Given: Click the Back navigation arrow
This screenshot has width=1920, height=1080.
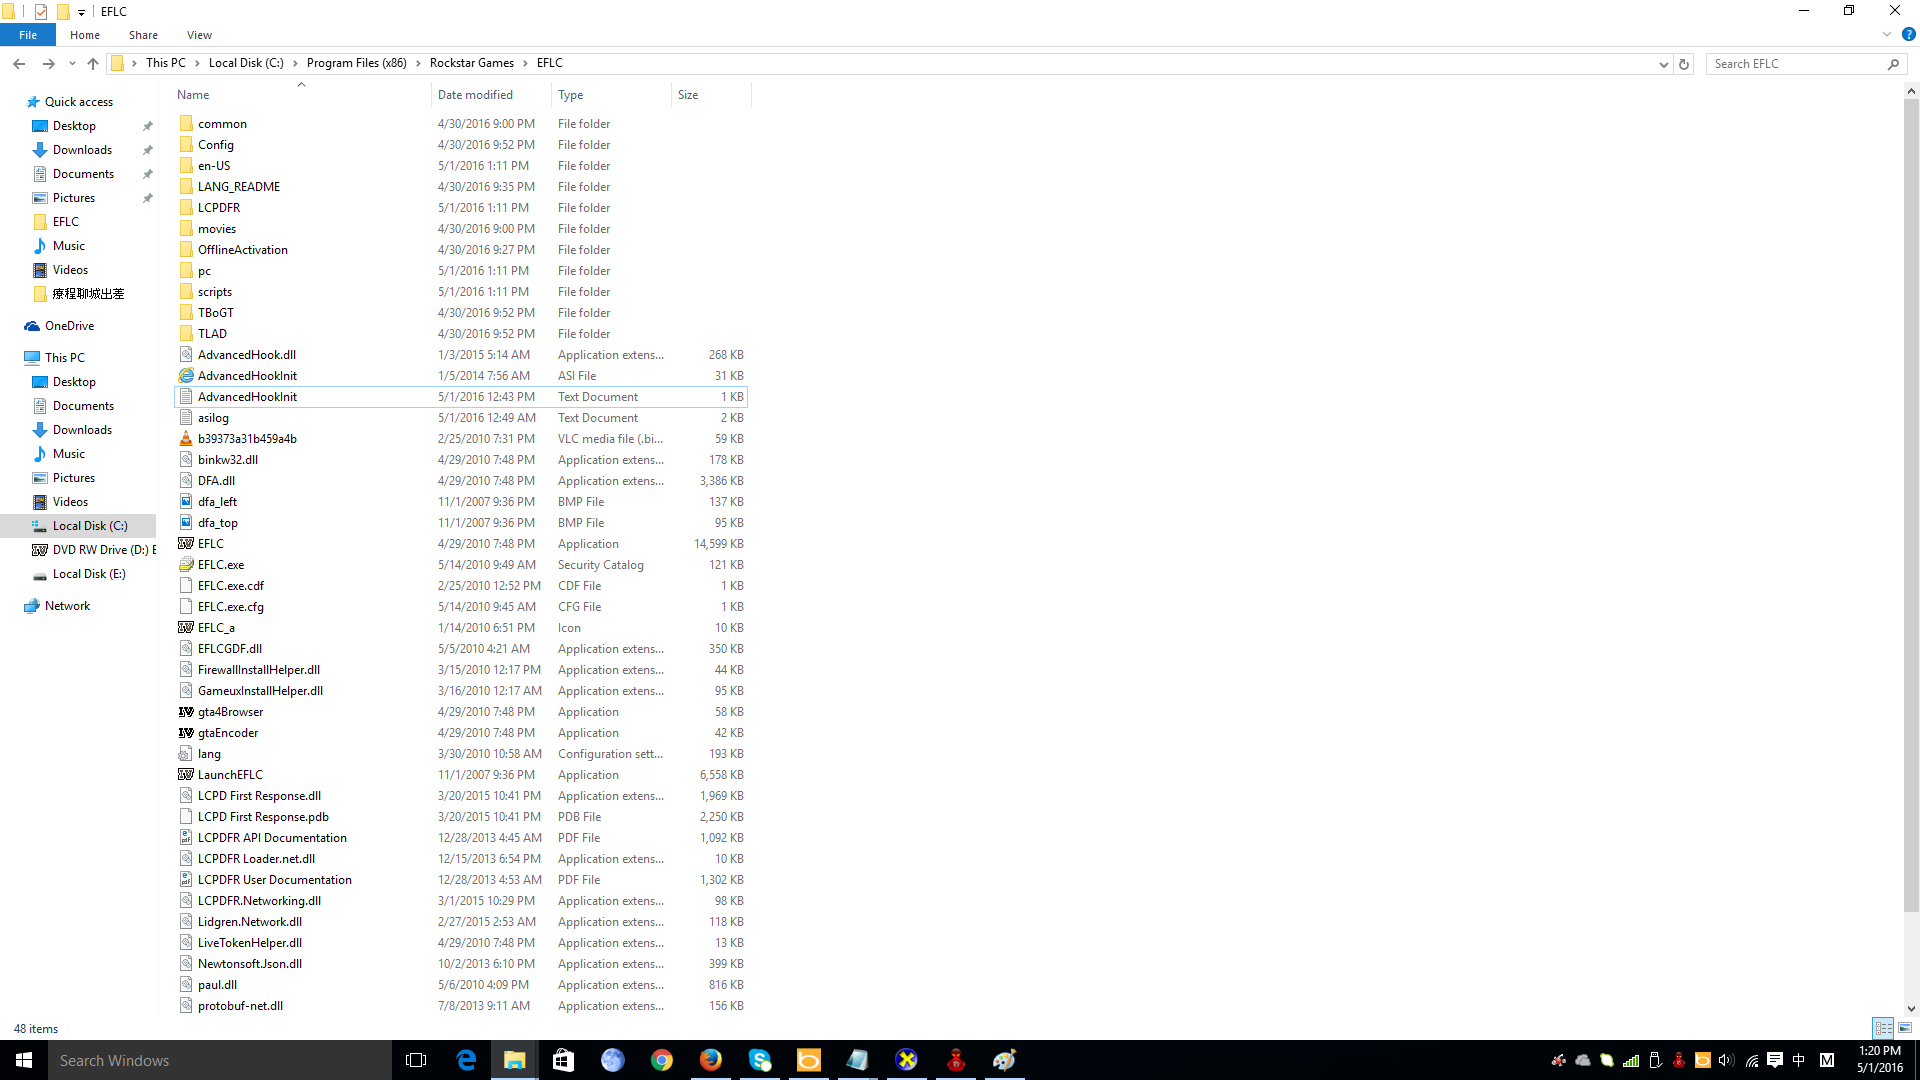Looking at the screenshot, I should (x=19, y=64).
